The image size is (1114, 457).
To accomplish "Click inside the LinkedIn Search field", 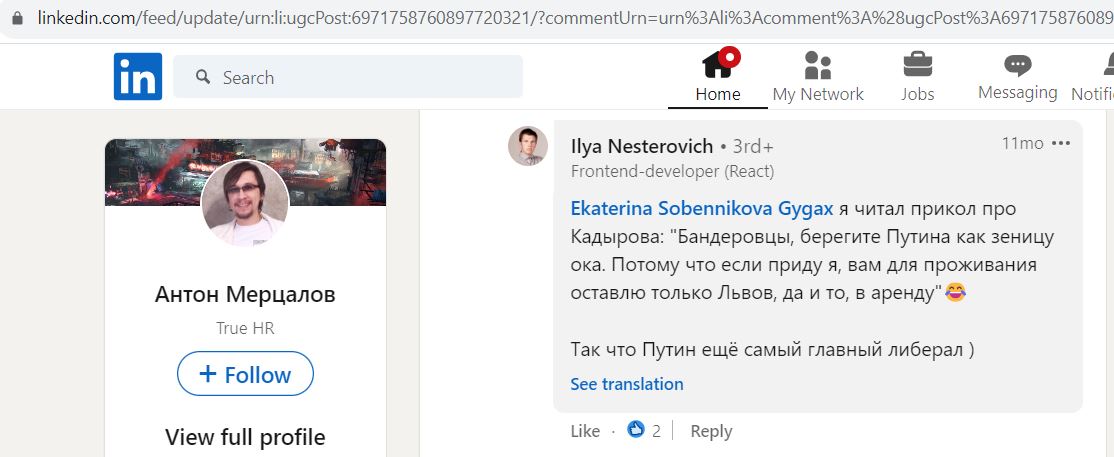I will [348, 77].
